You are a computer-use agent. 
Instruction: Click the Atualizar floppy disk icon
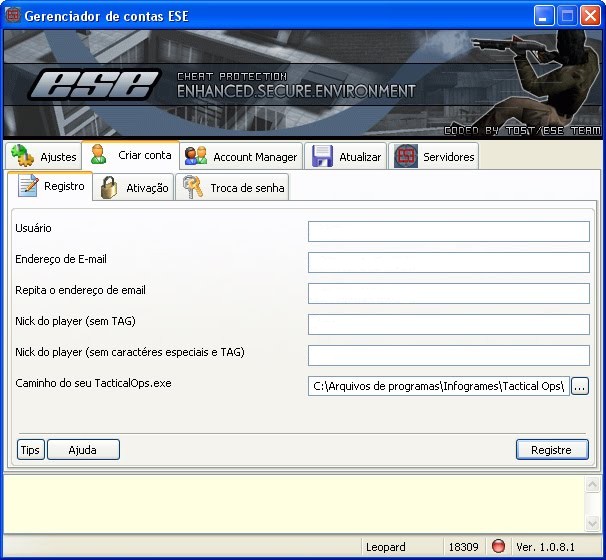(322, 156)
